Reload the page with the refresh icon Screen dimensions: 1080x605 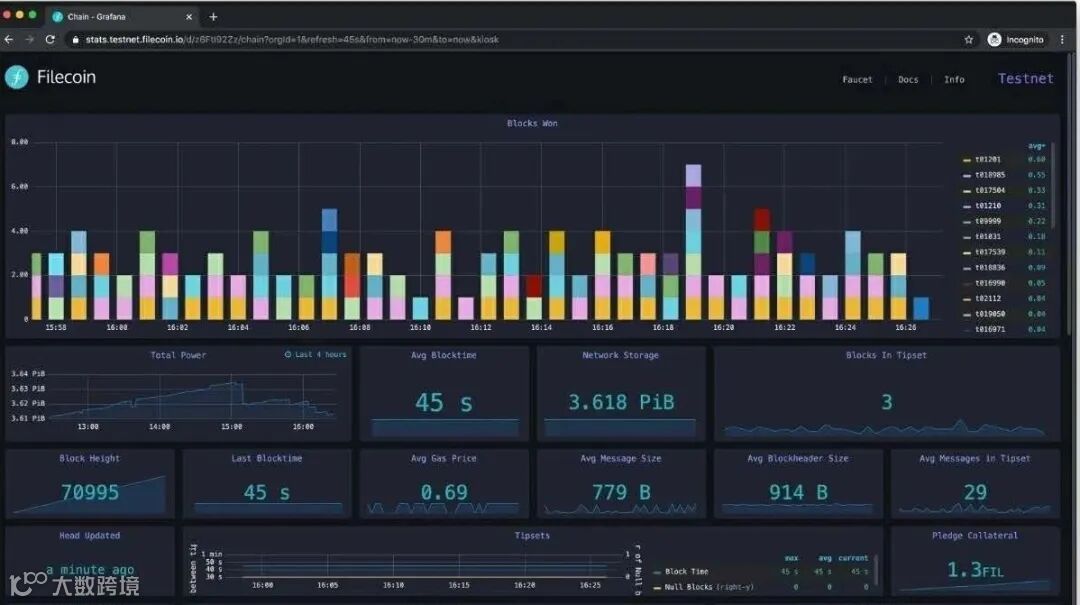point(50,39)
